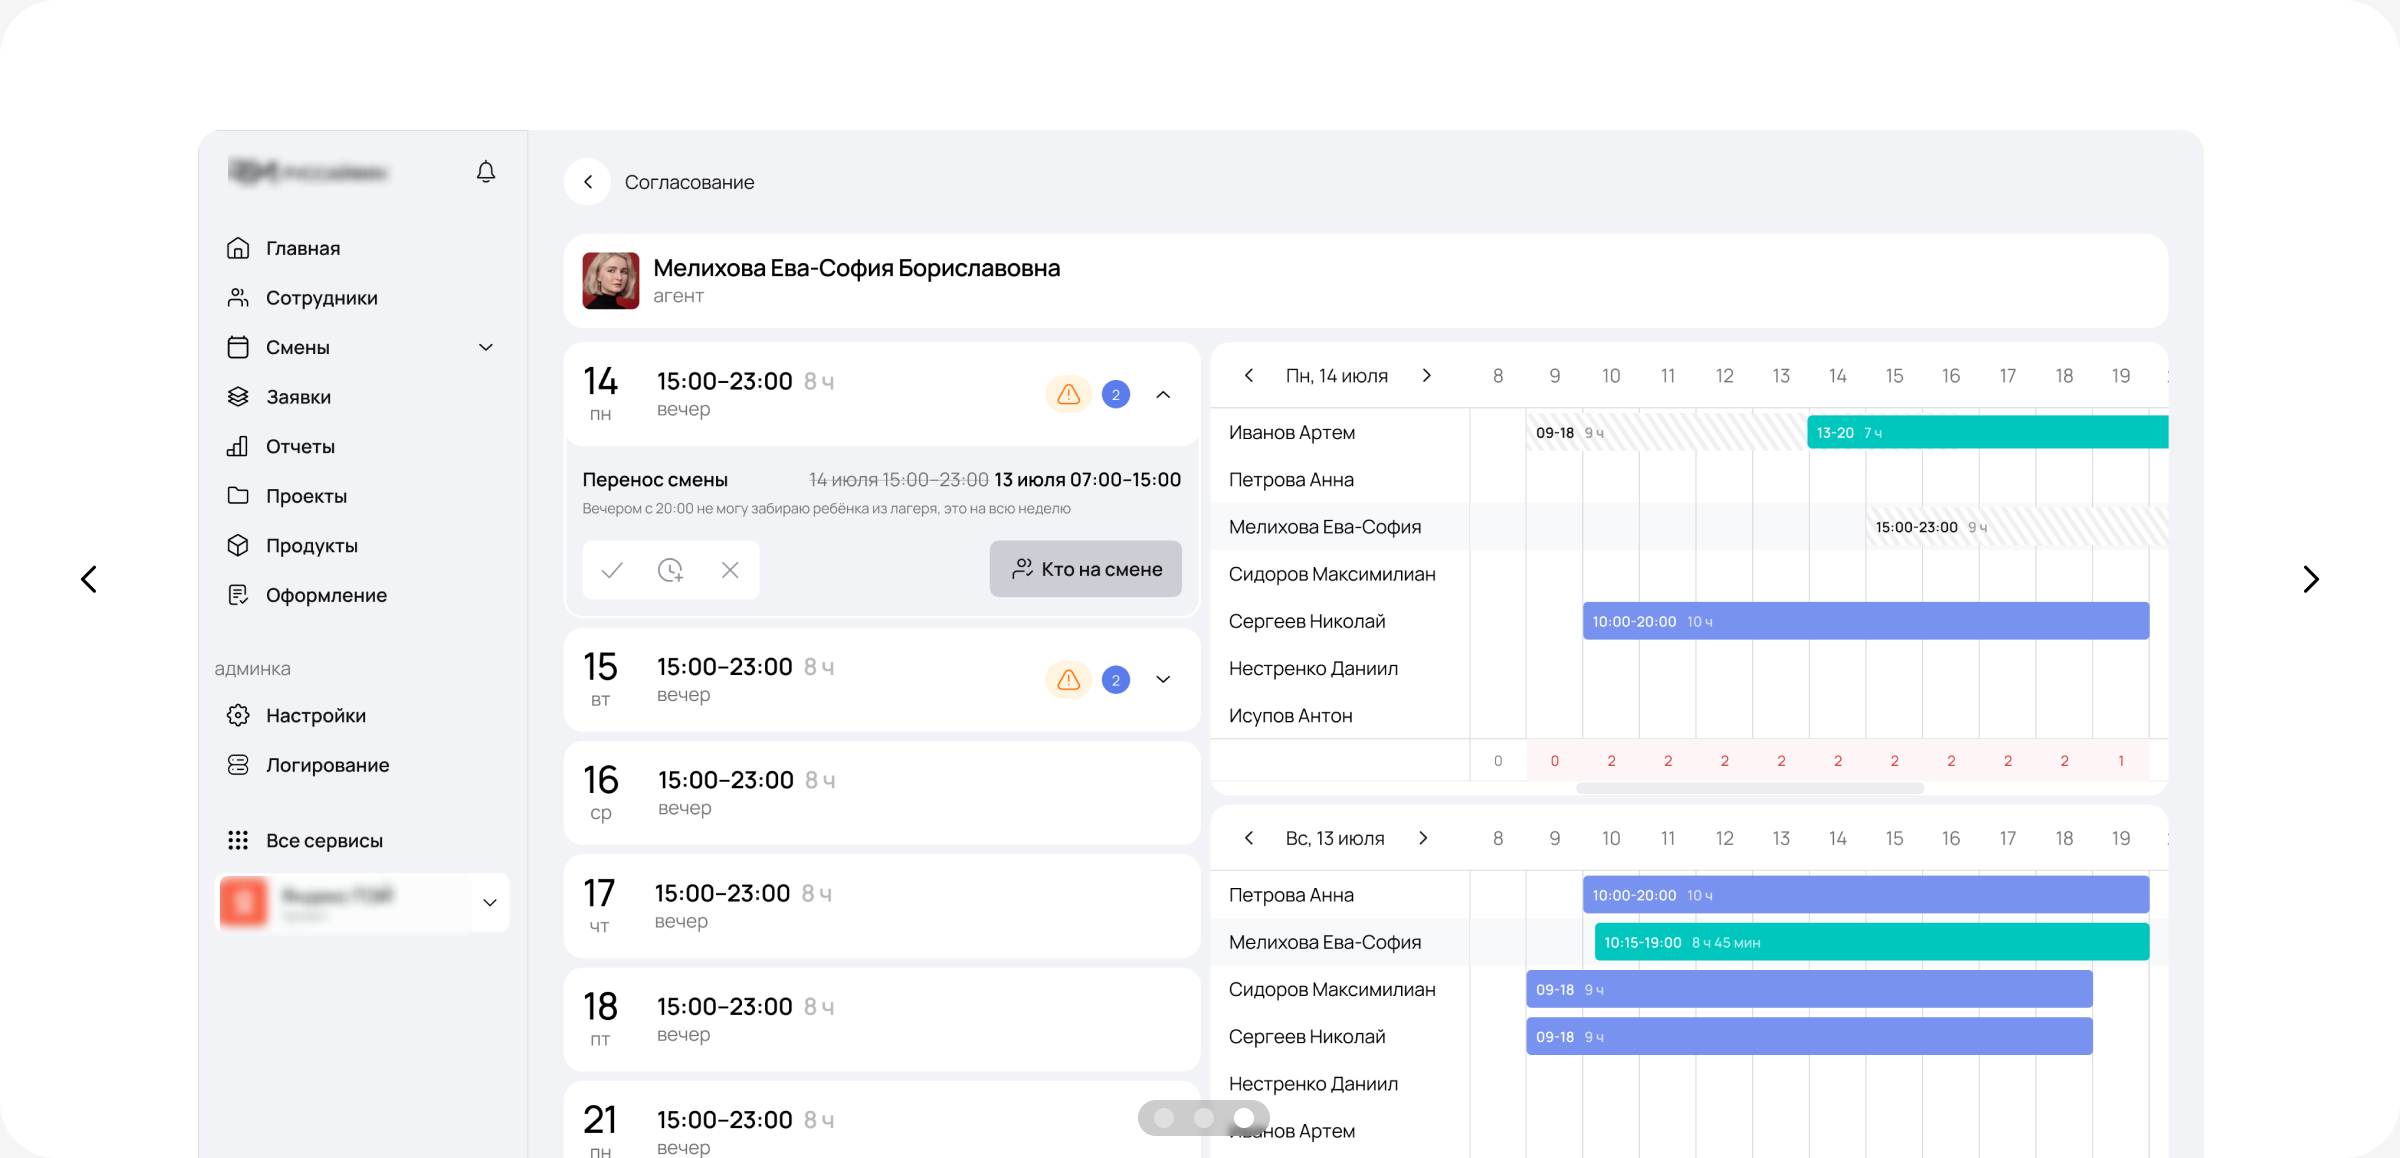Click Петрова Анна 10:00-20:00 shift bar
2400x1158 pixels.
click(1866, 895)
